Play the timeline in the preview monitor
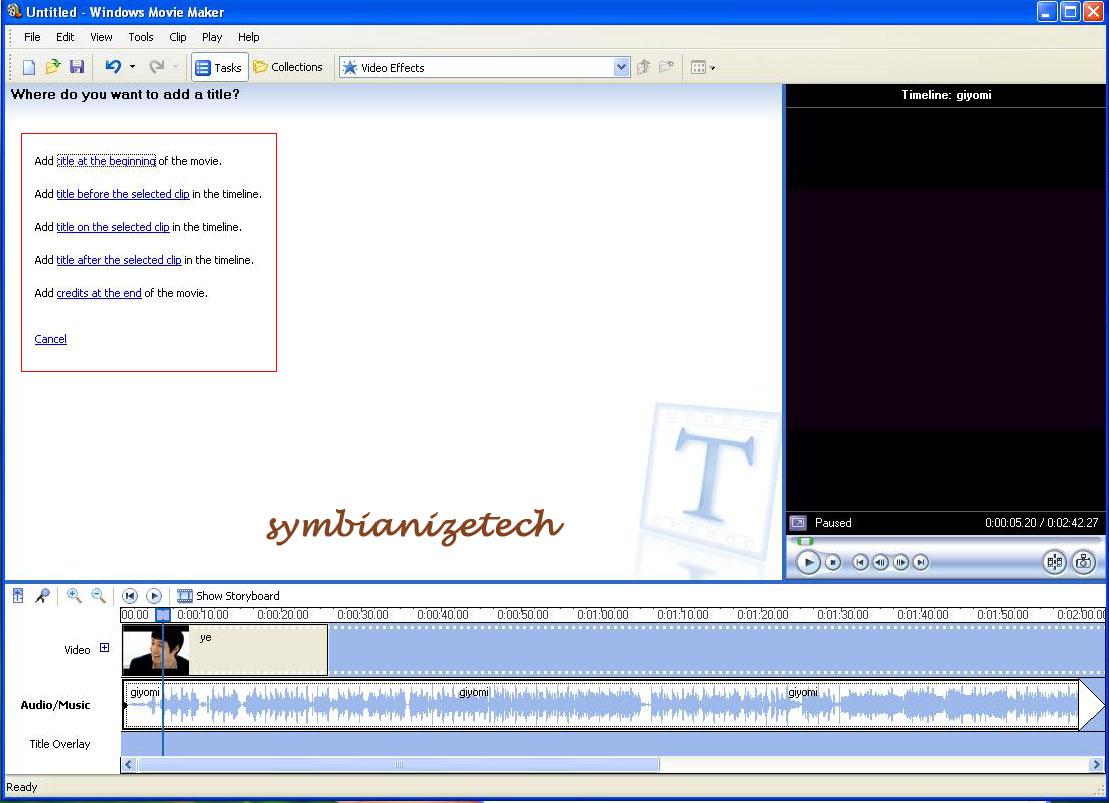This screenshot has width=1109, height=803. click(808, 562)
